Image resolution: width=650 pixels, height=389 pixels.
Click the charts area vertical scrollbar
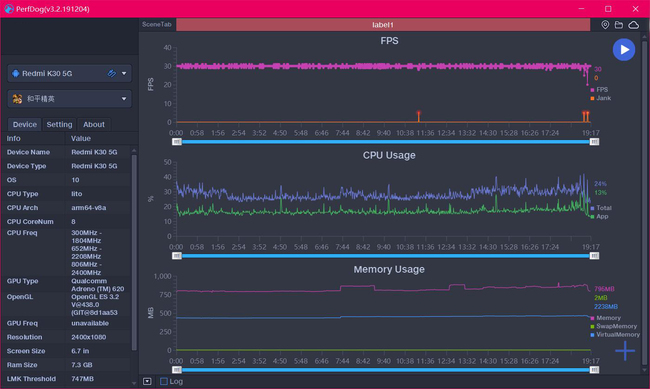coord(644,203)
